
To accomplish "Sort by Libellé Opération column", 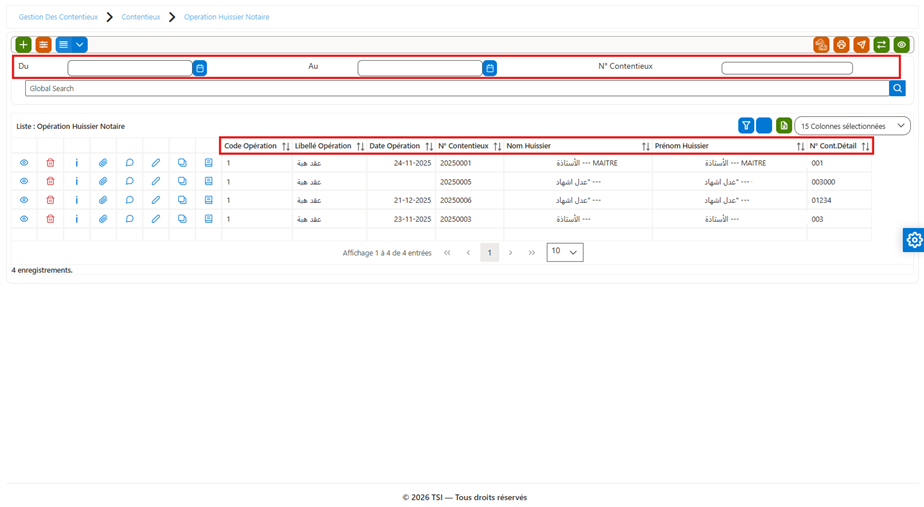I will [x=360, y=146].
